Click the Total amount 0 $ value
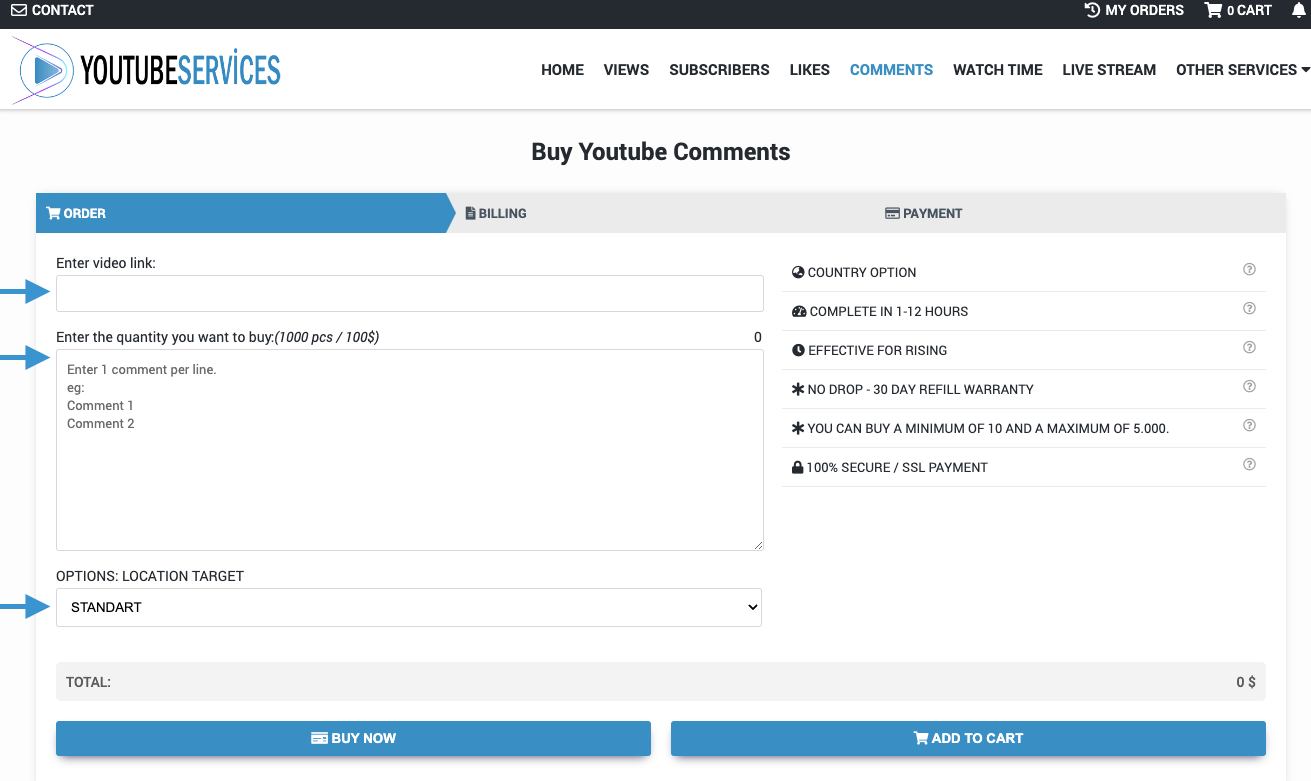The image size is (1311, 781). point(1246,682)
